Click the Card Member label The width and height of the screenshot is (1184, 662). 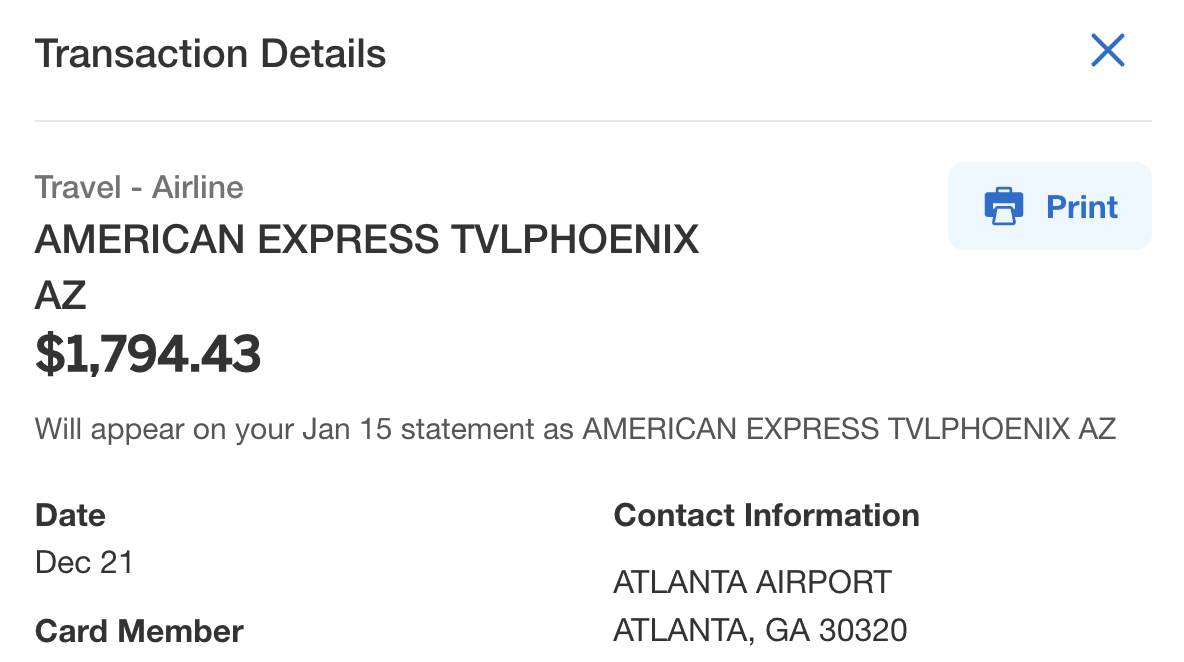139,631
